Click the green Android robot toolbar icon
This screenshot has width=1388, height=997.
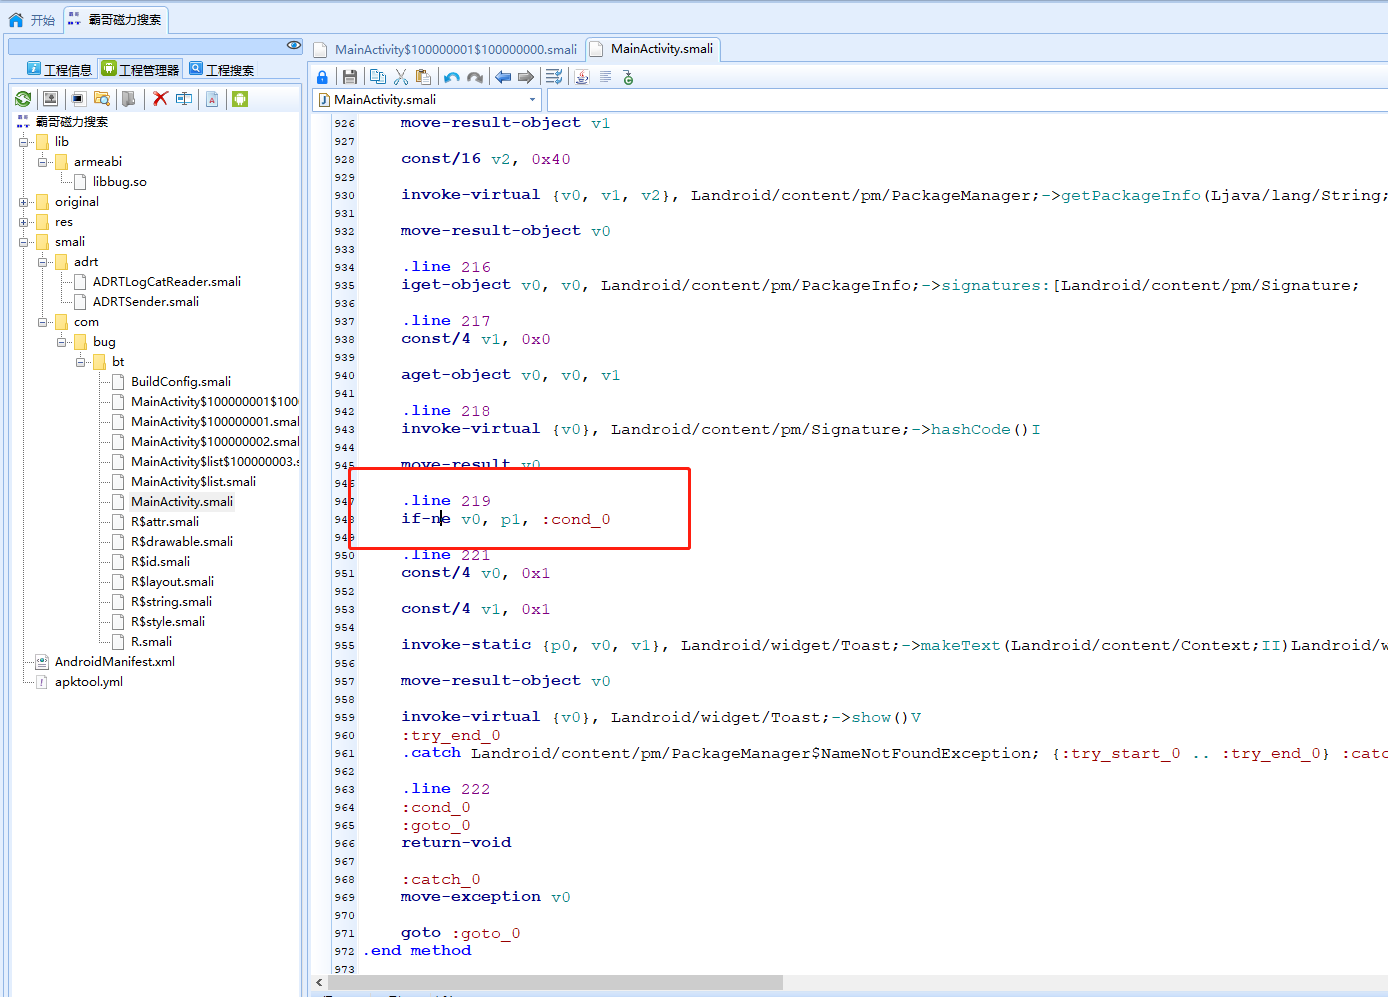[x=240, y=99]
